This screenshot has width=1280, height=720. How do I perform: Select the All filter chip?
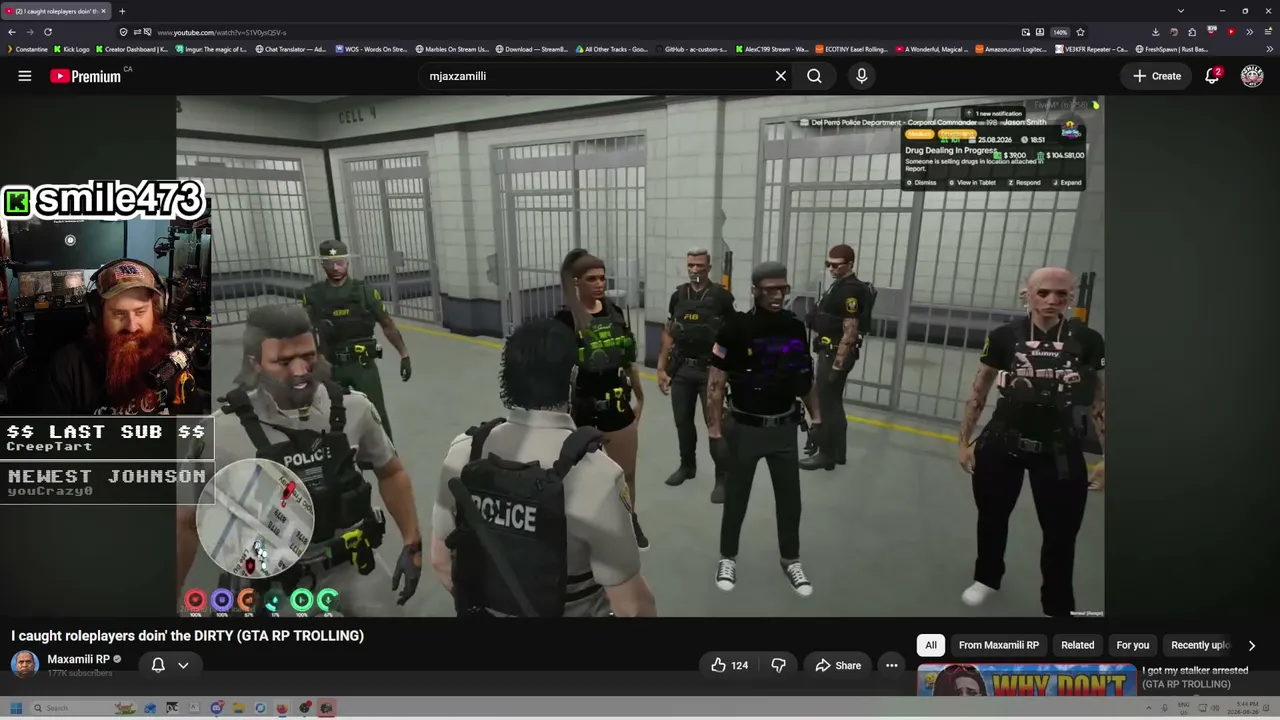point(931,645)
